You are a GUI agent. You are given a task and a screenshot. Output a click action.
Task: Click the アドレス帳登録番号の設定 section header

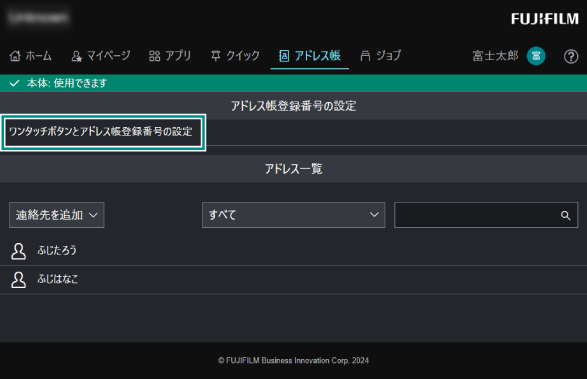294,106
